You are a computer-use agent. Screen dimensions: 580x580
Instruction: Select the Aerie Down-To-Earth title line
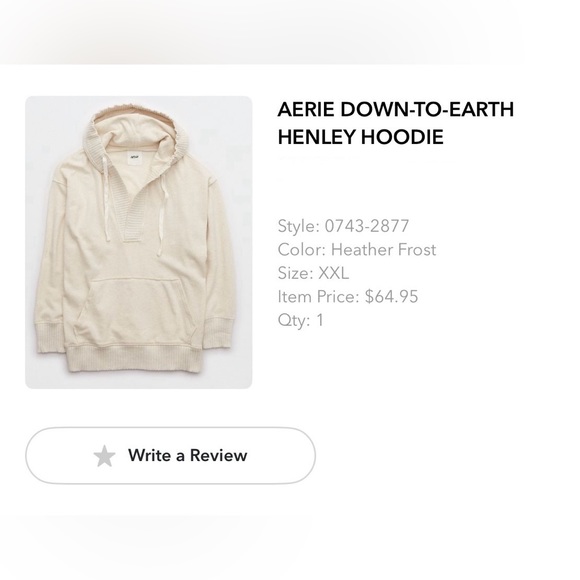(x=395, y=109)
